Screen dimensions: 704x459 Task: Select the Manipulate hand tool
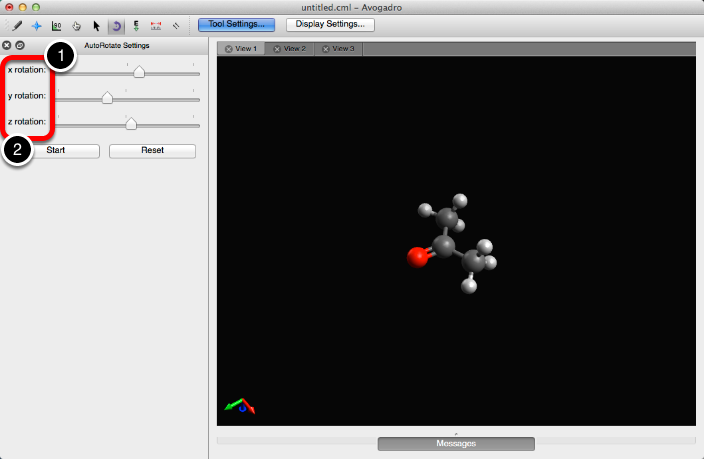(x=76, y=25)
